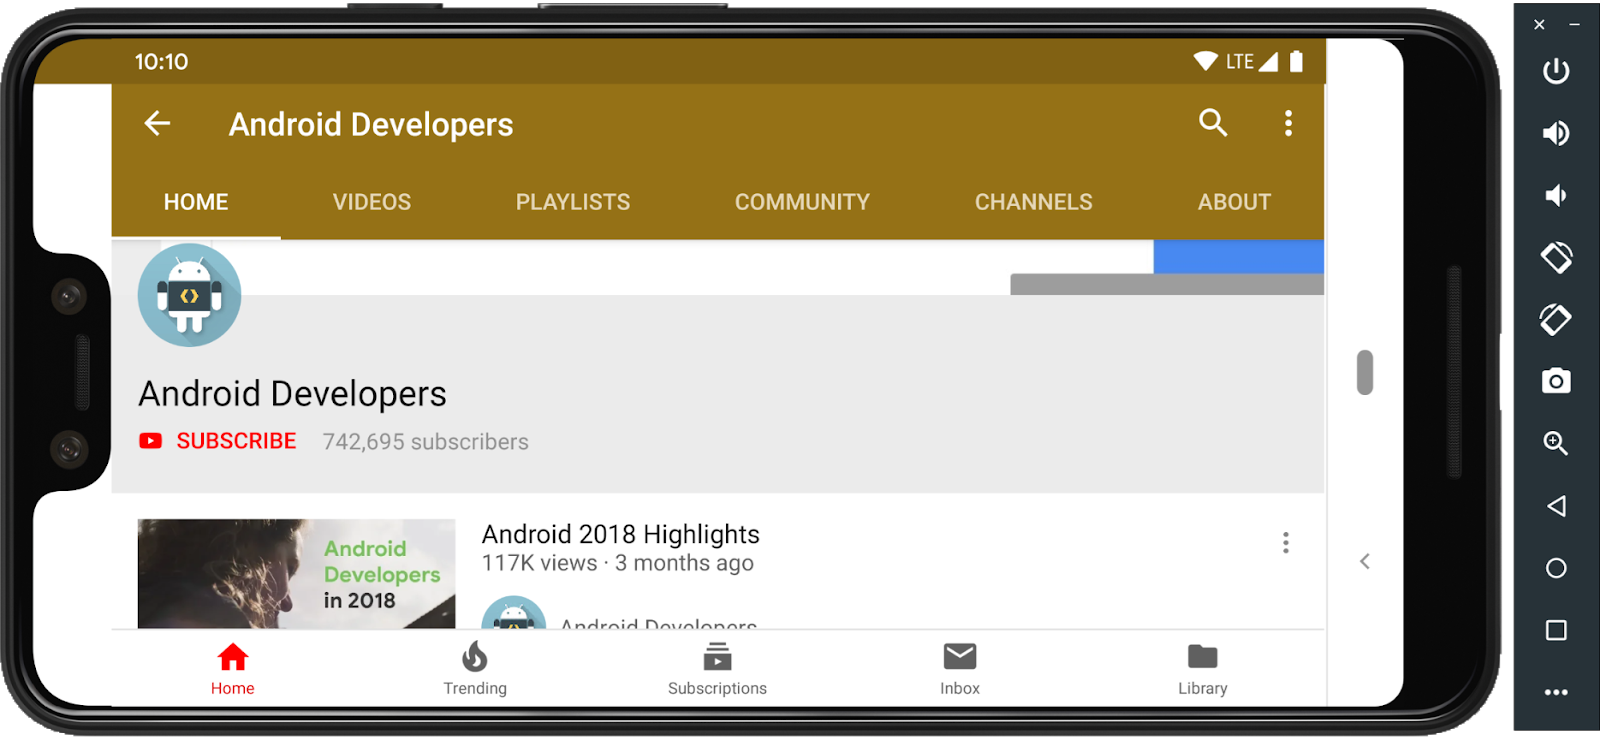Switch to the PLAYLISTS tab

(573, 202)
